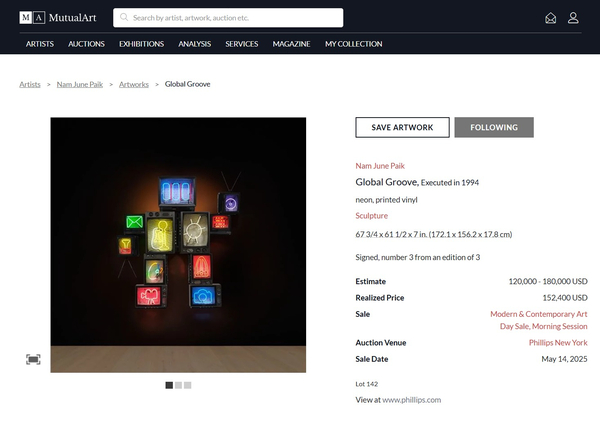Open the user account profile icon

573,18
